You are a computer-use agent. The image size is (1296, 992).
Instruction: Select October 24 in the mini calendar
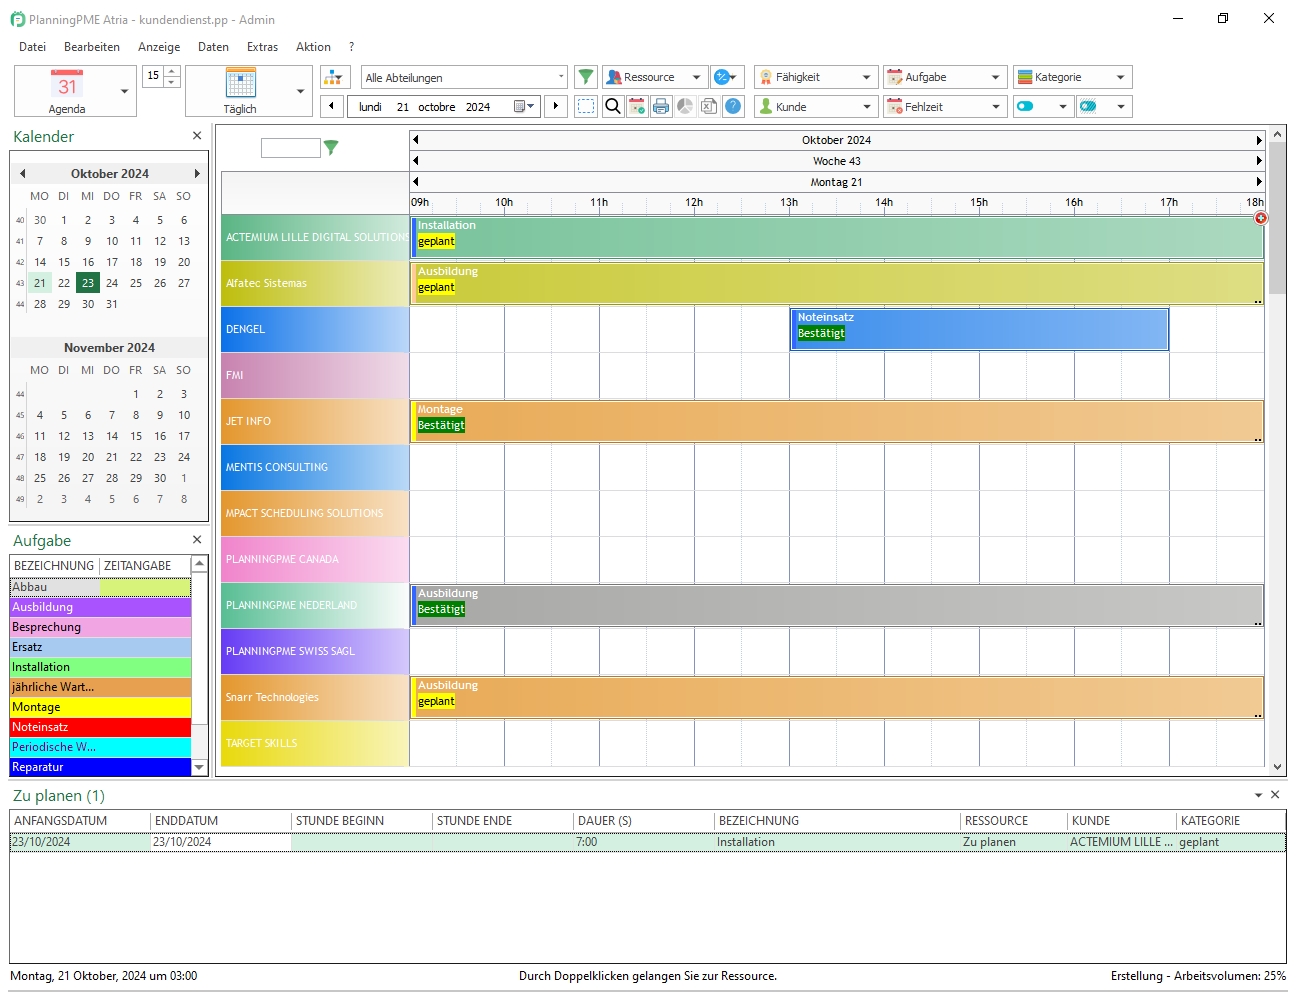112,283
